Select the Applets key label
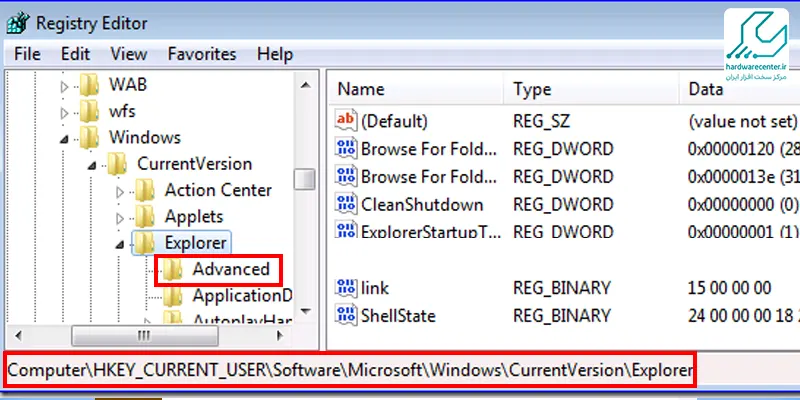Image resolution: width=800 pixels, height=400 pixels. (194, 217)
